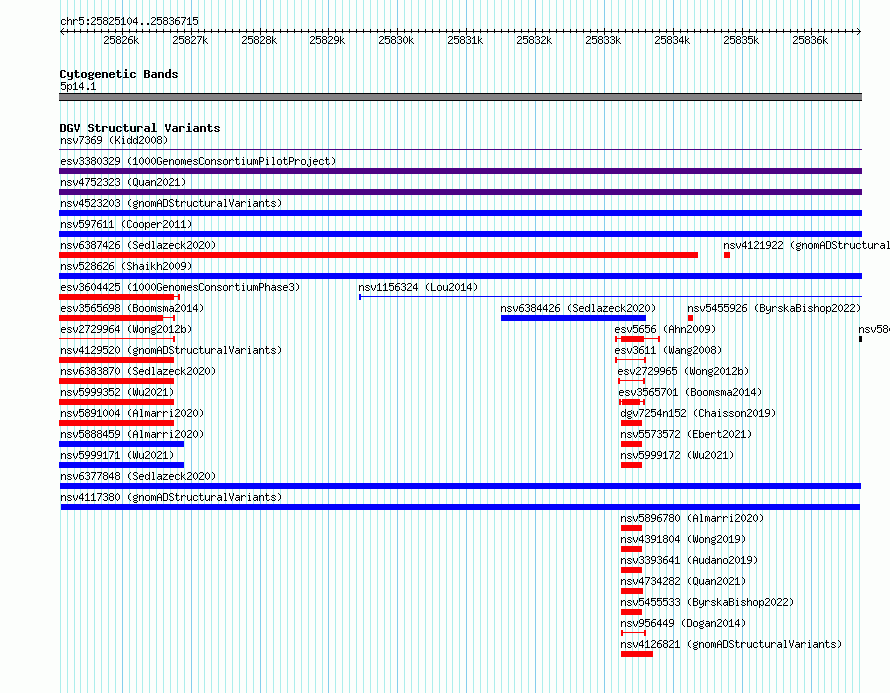
Task: Click dgv7254n152 (Chaisson2019) label
Action: coord(698,413)
